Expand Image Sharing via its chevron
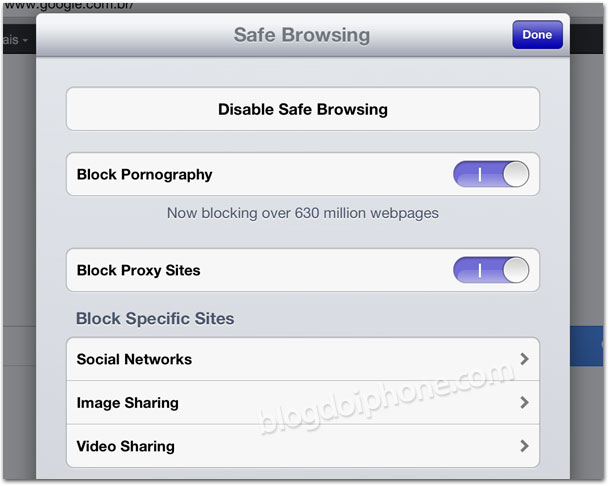 coord(524,402)
